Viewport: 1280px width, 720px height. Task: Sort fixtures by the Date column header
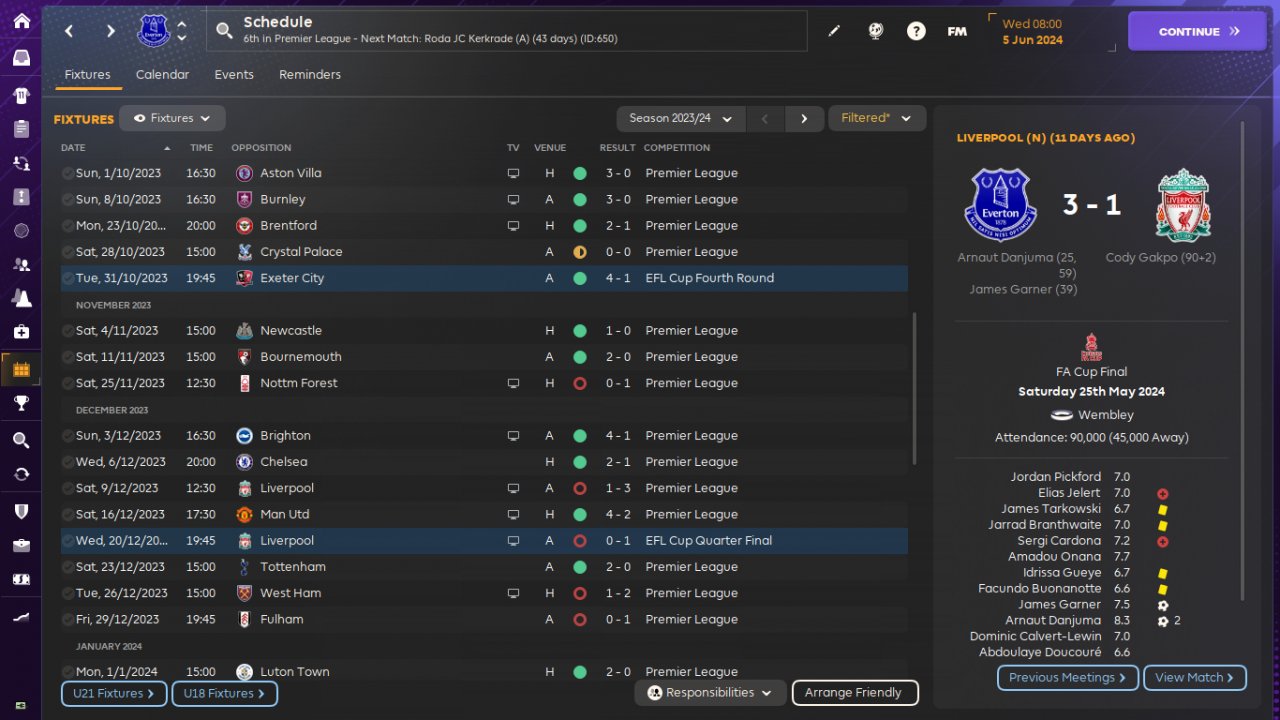coord(73,148)
